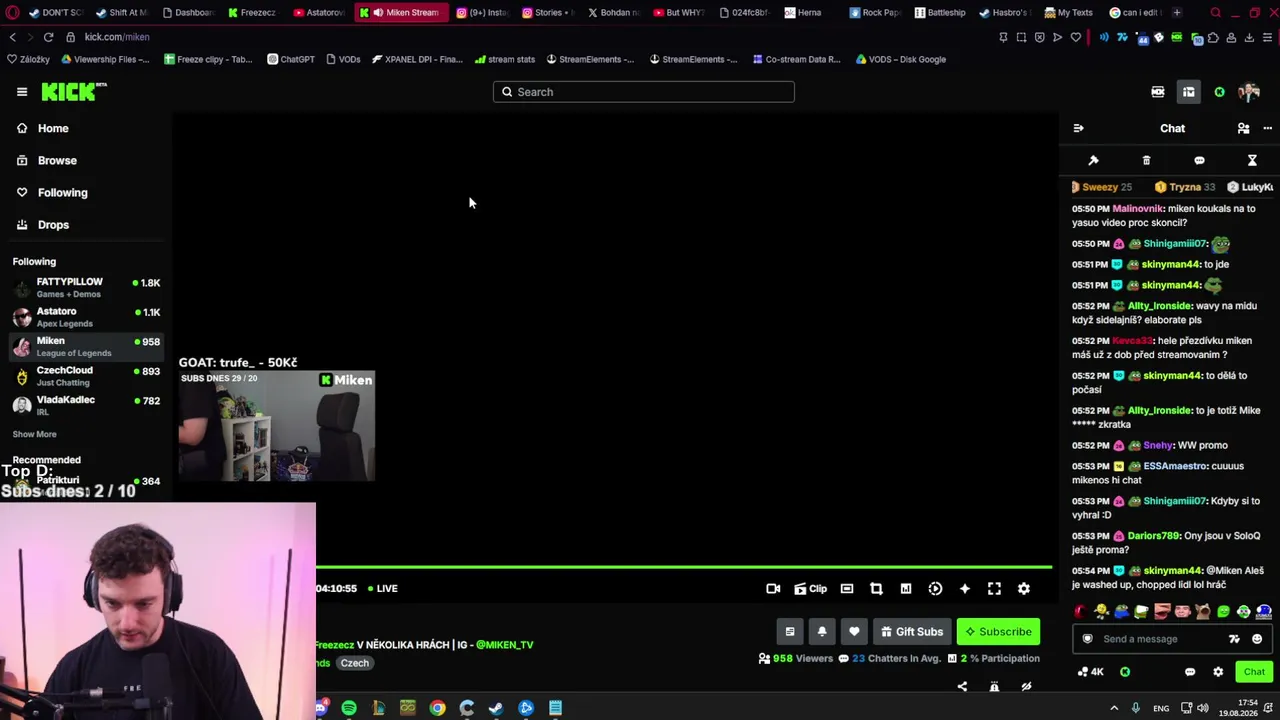
Task: Open the Kick sidebar hamburger menu
Action: (22, 92)
